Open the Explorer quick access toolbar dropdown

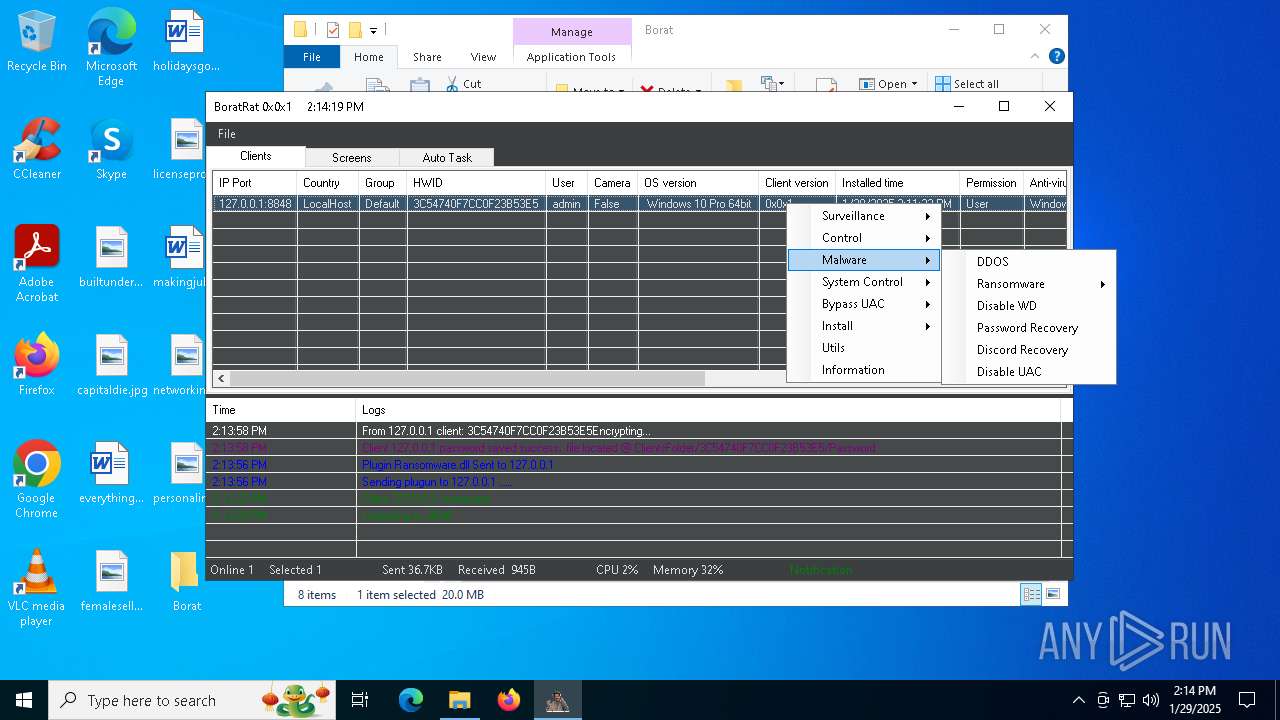[x=374, y=31]
